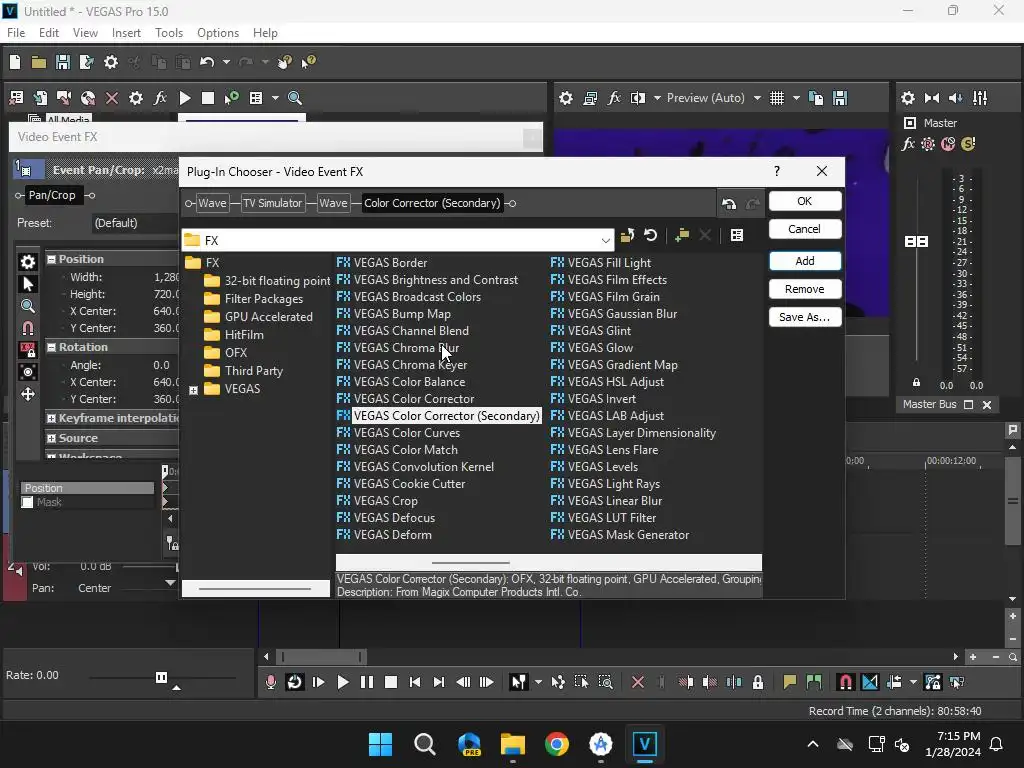Screen dimensions: 1024x768
Task: Select VEGAS Gaussian Blur plug-in
Action: pyautogui.click(x=614, y=313)
